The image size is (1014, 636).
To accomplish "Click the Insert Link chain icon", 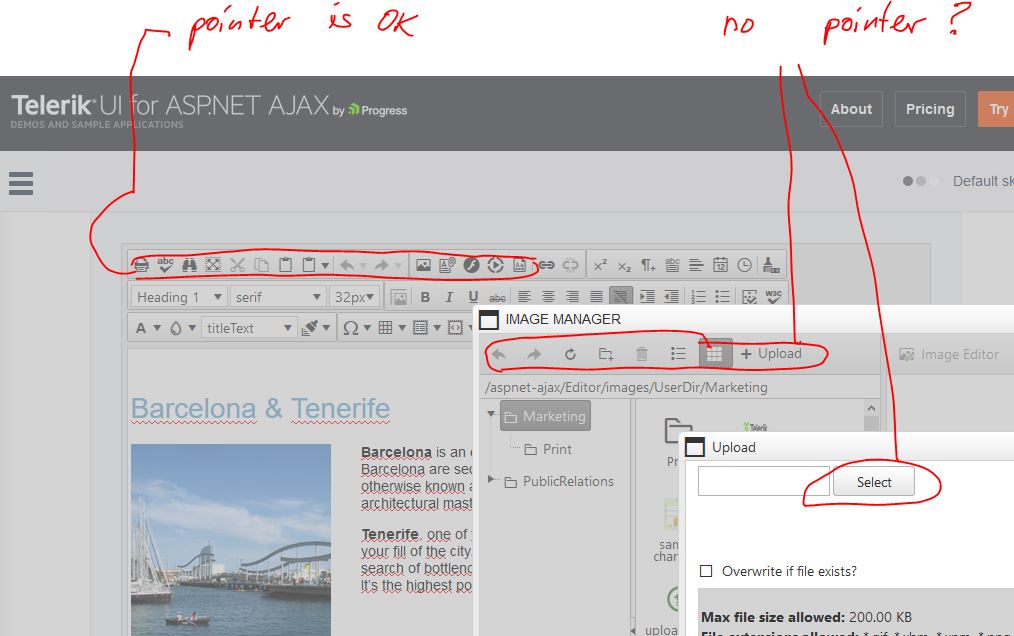I will click(x=546, y=265).
